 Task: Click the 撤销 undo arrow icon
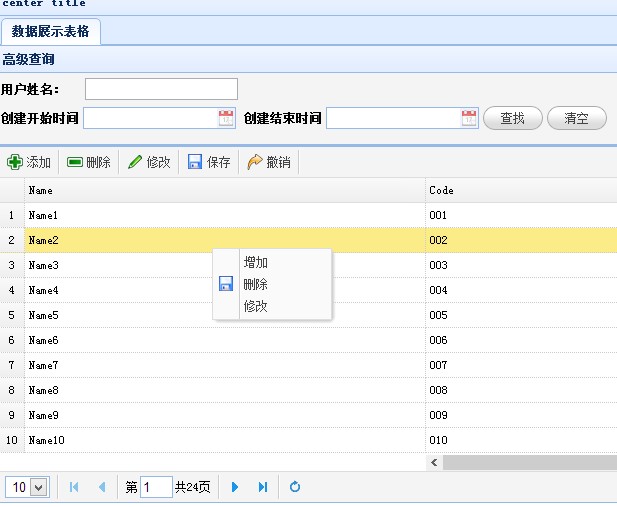point(255,162)
